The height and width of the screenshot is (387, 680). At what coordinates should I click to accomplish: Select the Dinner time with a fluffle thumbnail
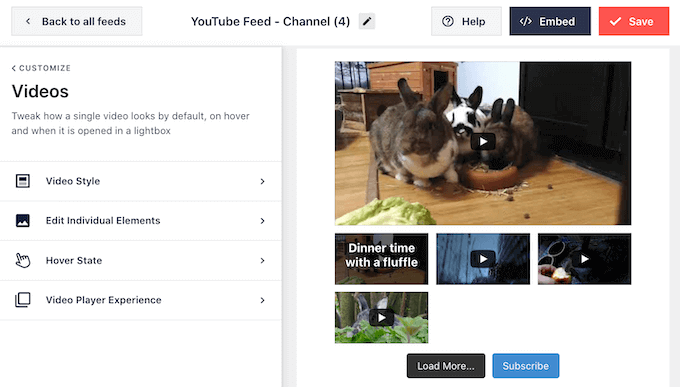(x=381, y=259)
